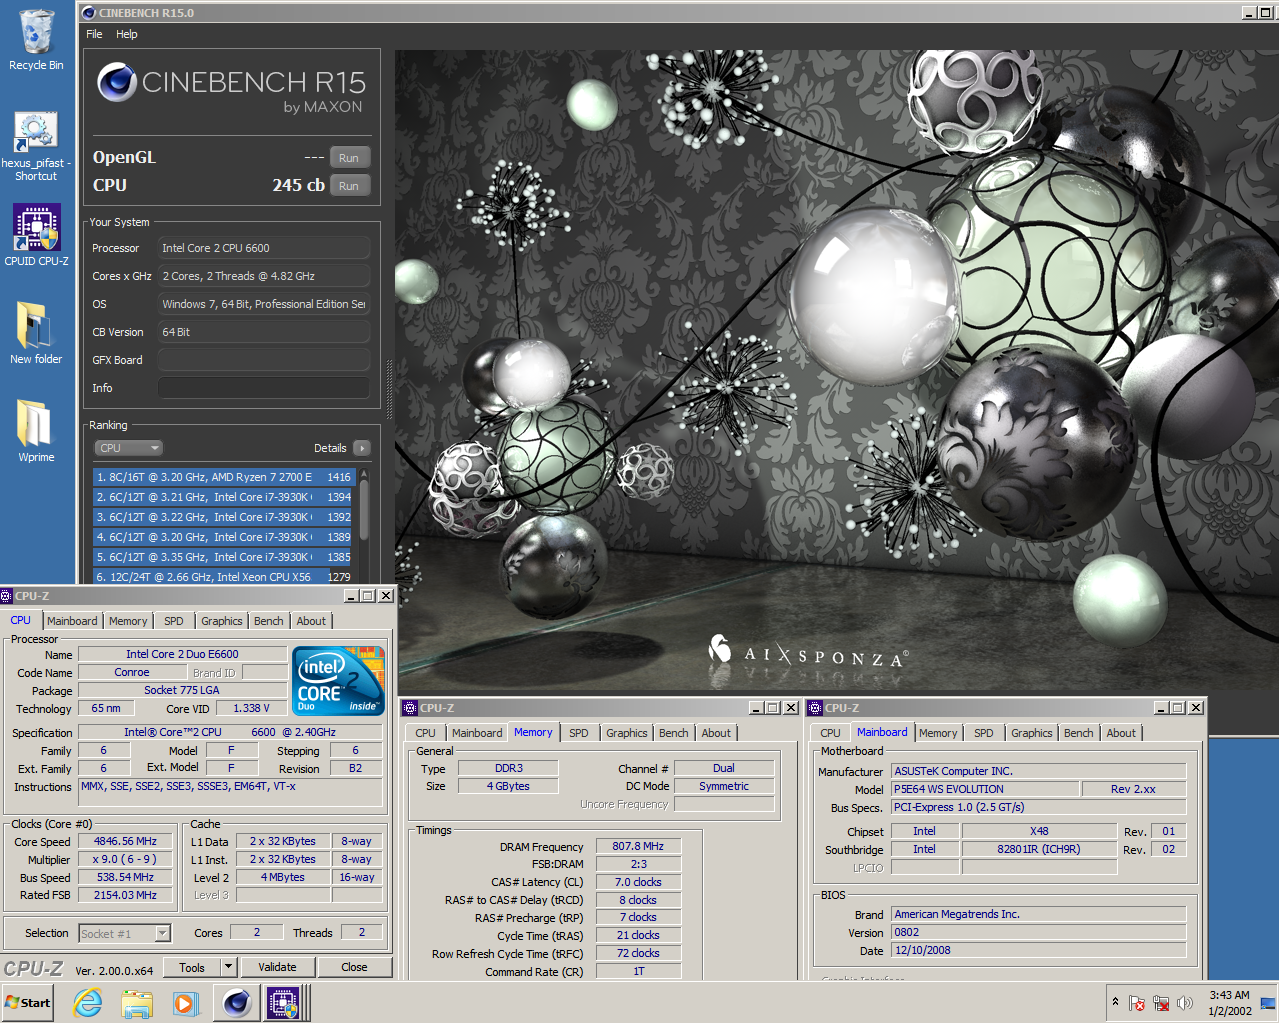Click the Code Name value Conroe
The width and height of the screenshot is (1279, 1023).
(132, 673)
